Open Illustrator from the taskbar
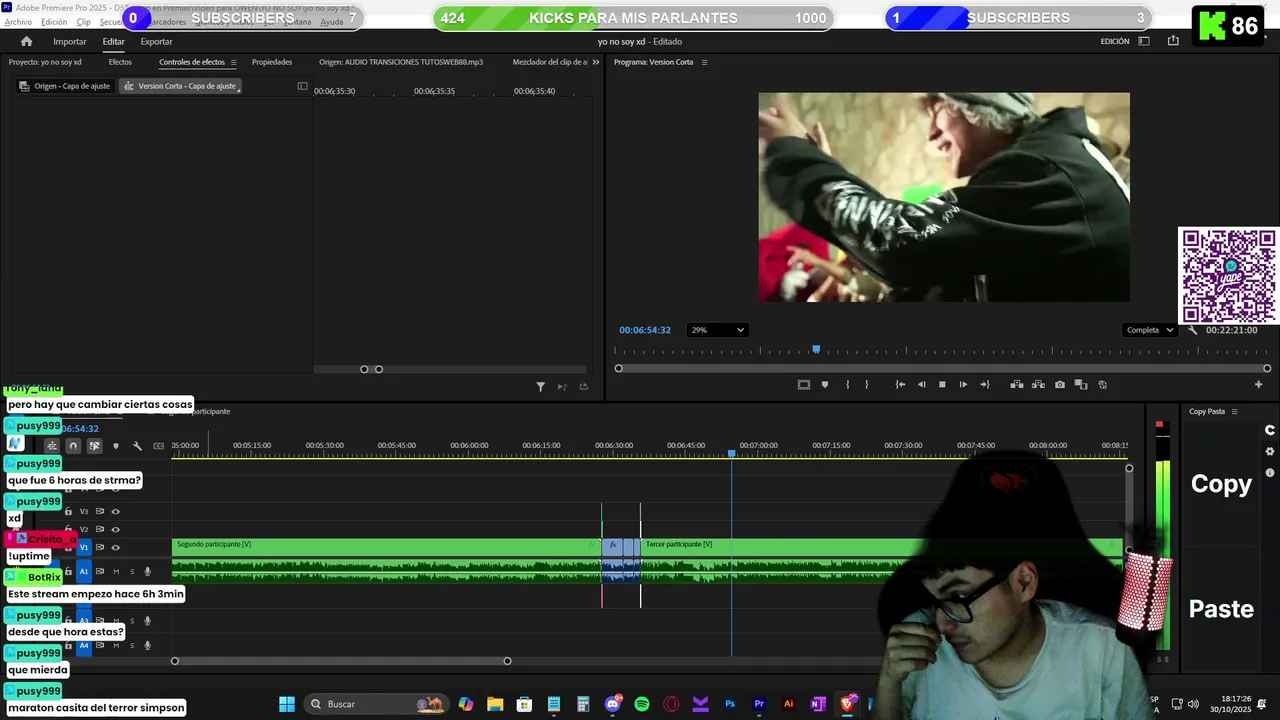 tap(788, 704)
